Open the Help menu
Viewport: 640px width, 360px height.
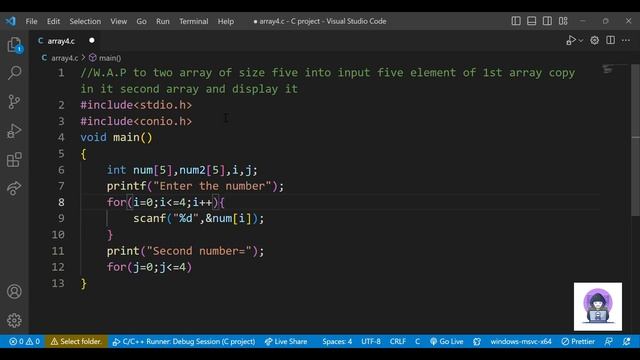coord(226,21)
